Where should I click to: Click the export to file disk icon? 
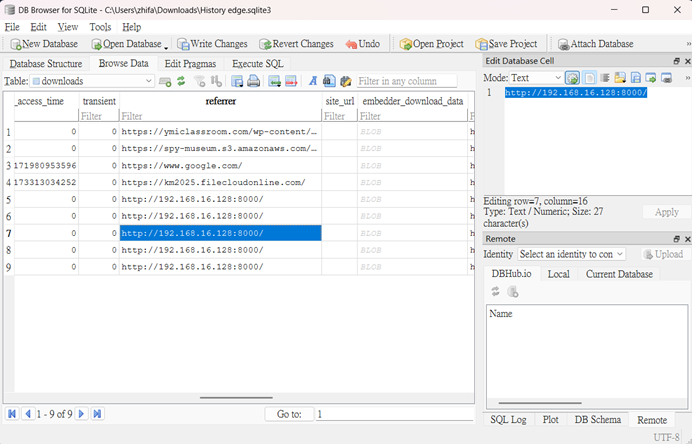[636, 78]
